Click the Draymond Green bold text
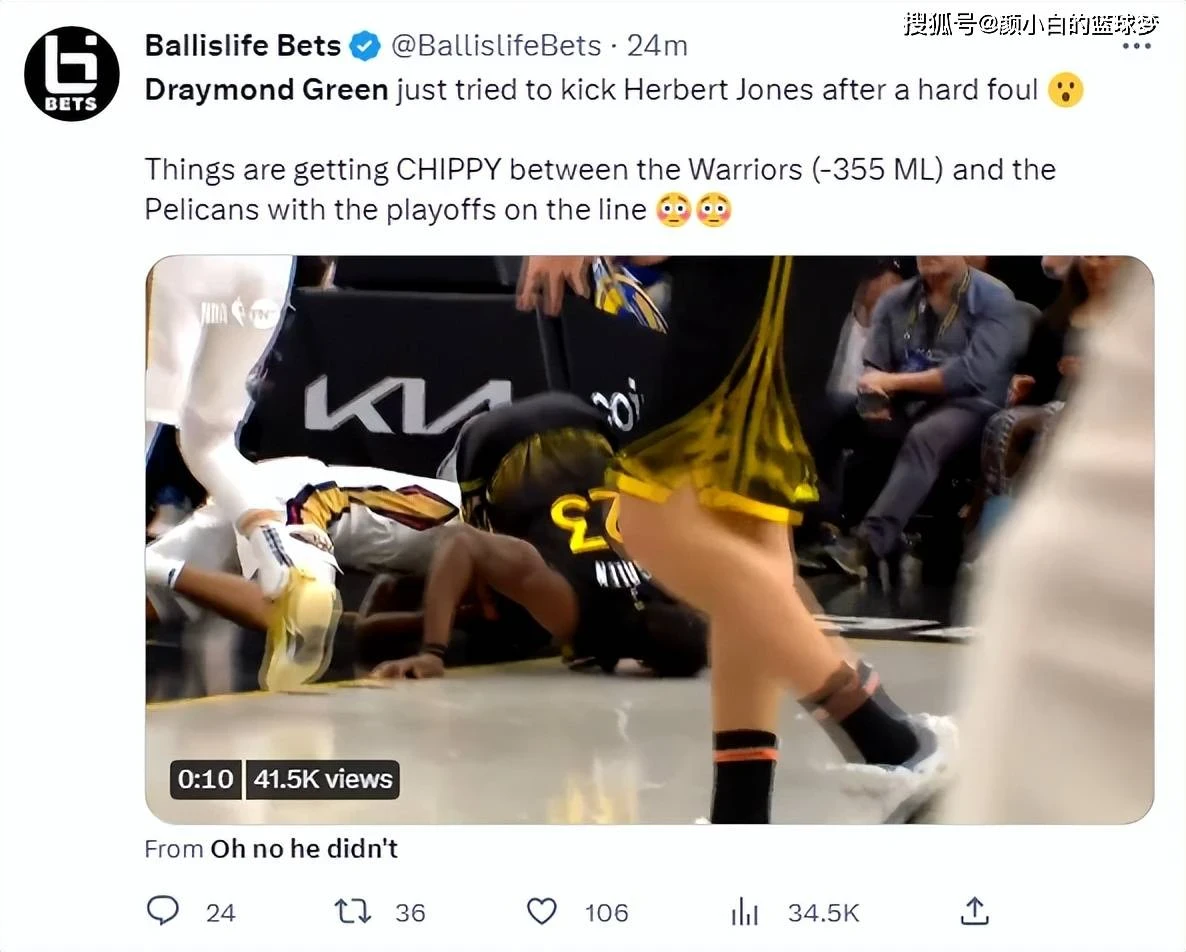The width and height of the screenshot is (1186, 952). [266, 90]
